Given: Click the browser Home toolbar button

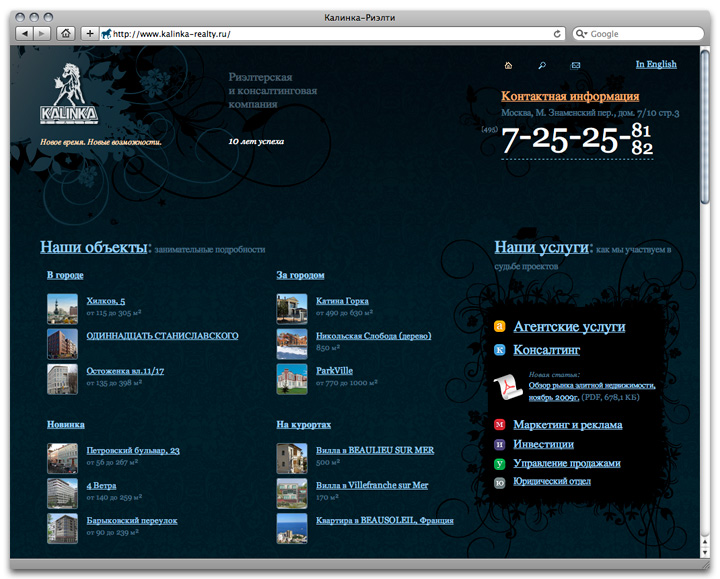Looking at the screenshot, I should coord(65,33).
